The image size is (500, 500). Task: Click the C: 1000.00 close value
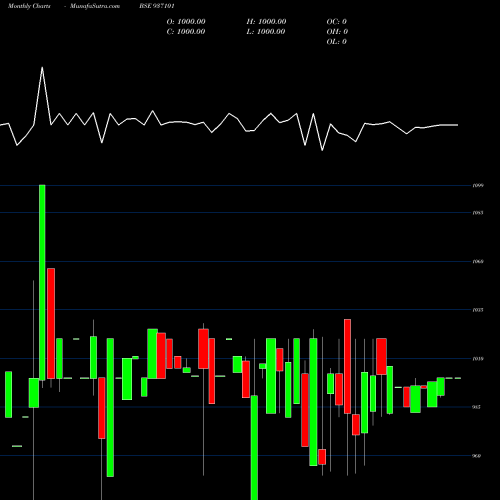[x=186, y=32]
